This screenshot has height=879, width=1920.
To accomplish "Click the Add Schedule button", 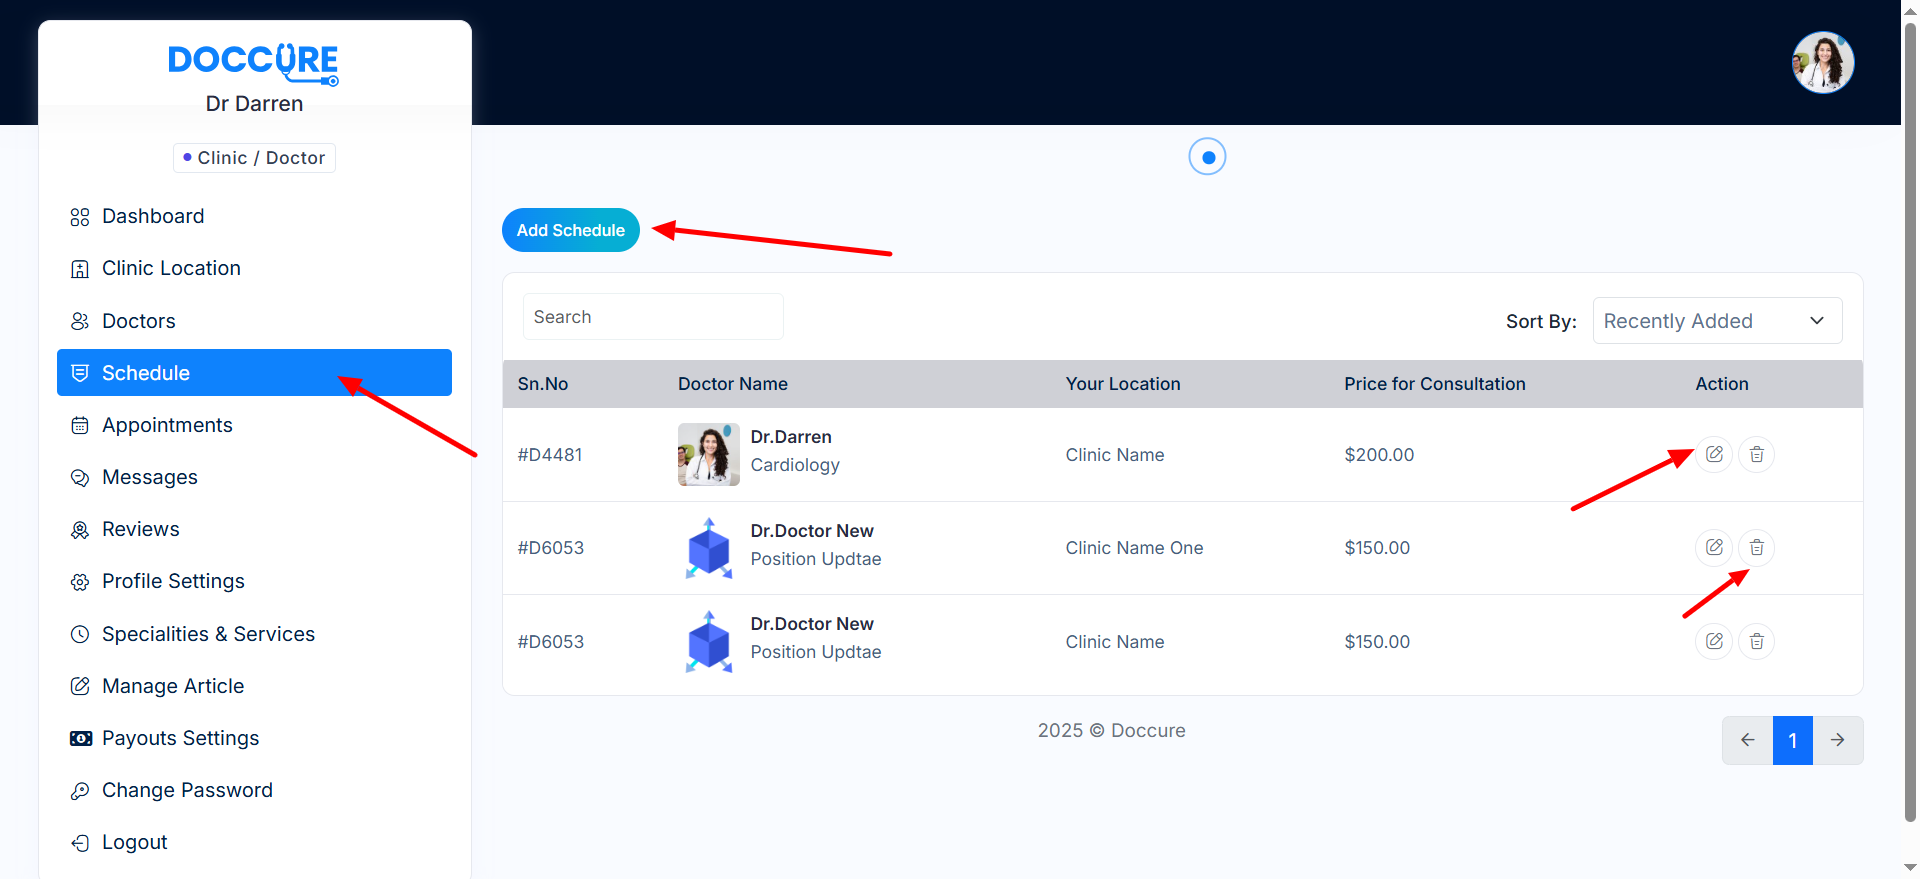I will (x=570, y=230).
